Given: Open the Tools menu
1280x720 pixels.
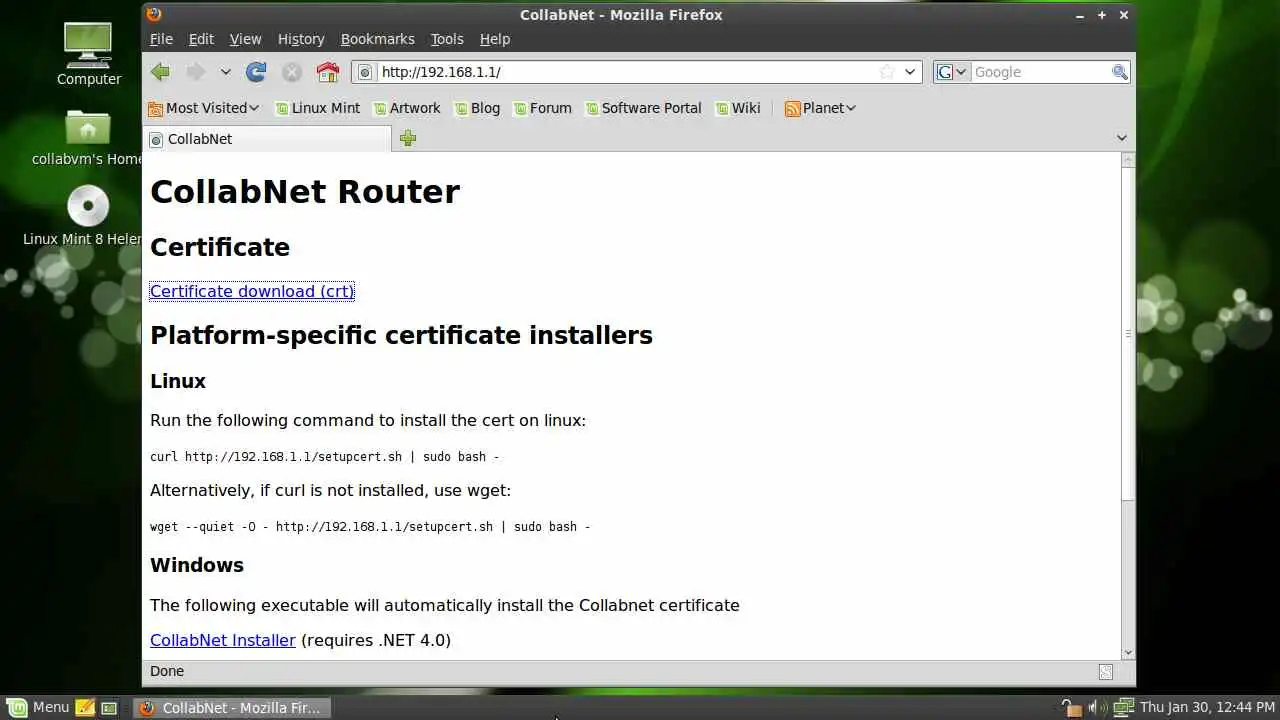Looking at the screenshot, I should tap(447, 39).
